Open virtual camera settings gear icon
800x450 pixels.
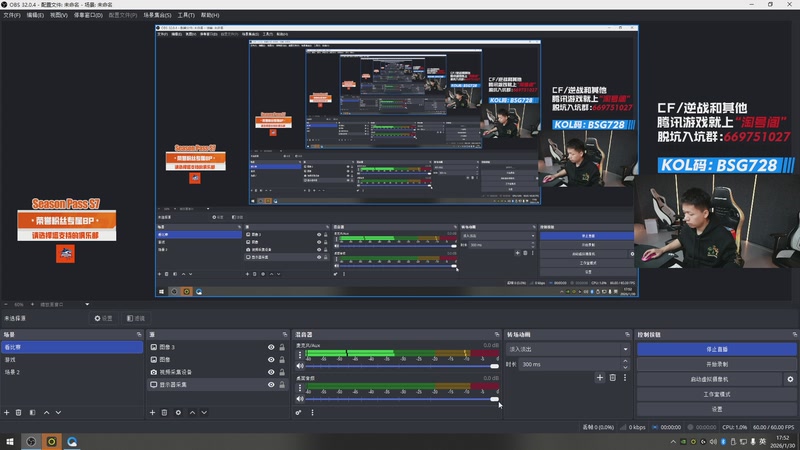click(790, 379)
